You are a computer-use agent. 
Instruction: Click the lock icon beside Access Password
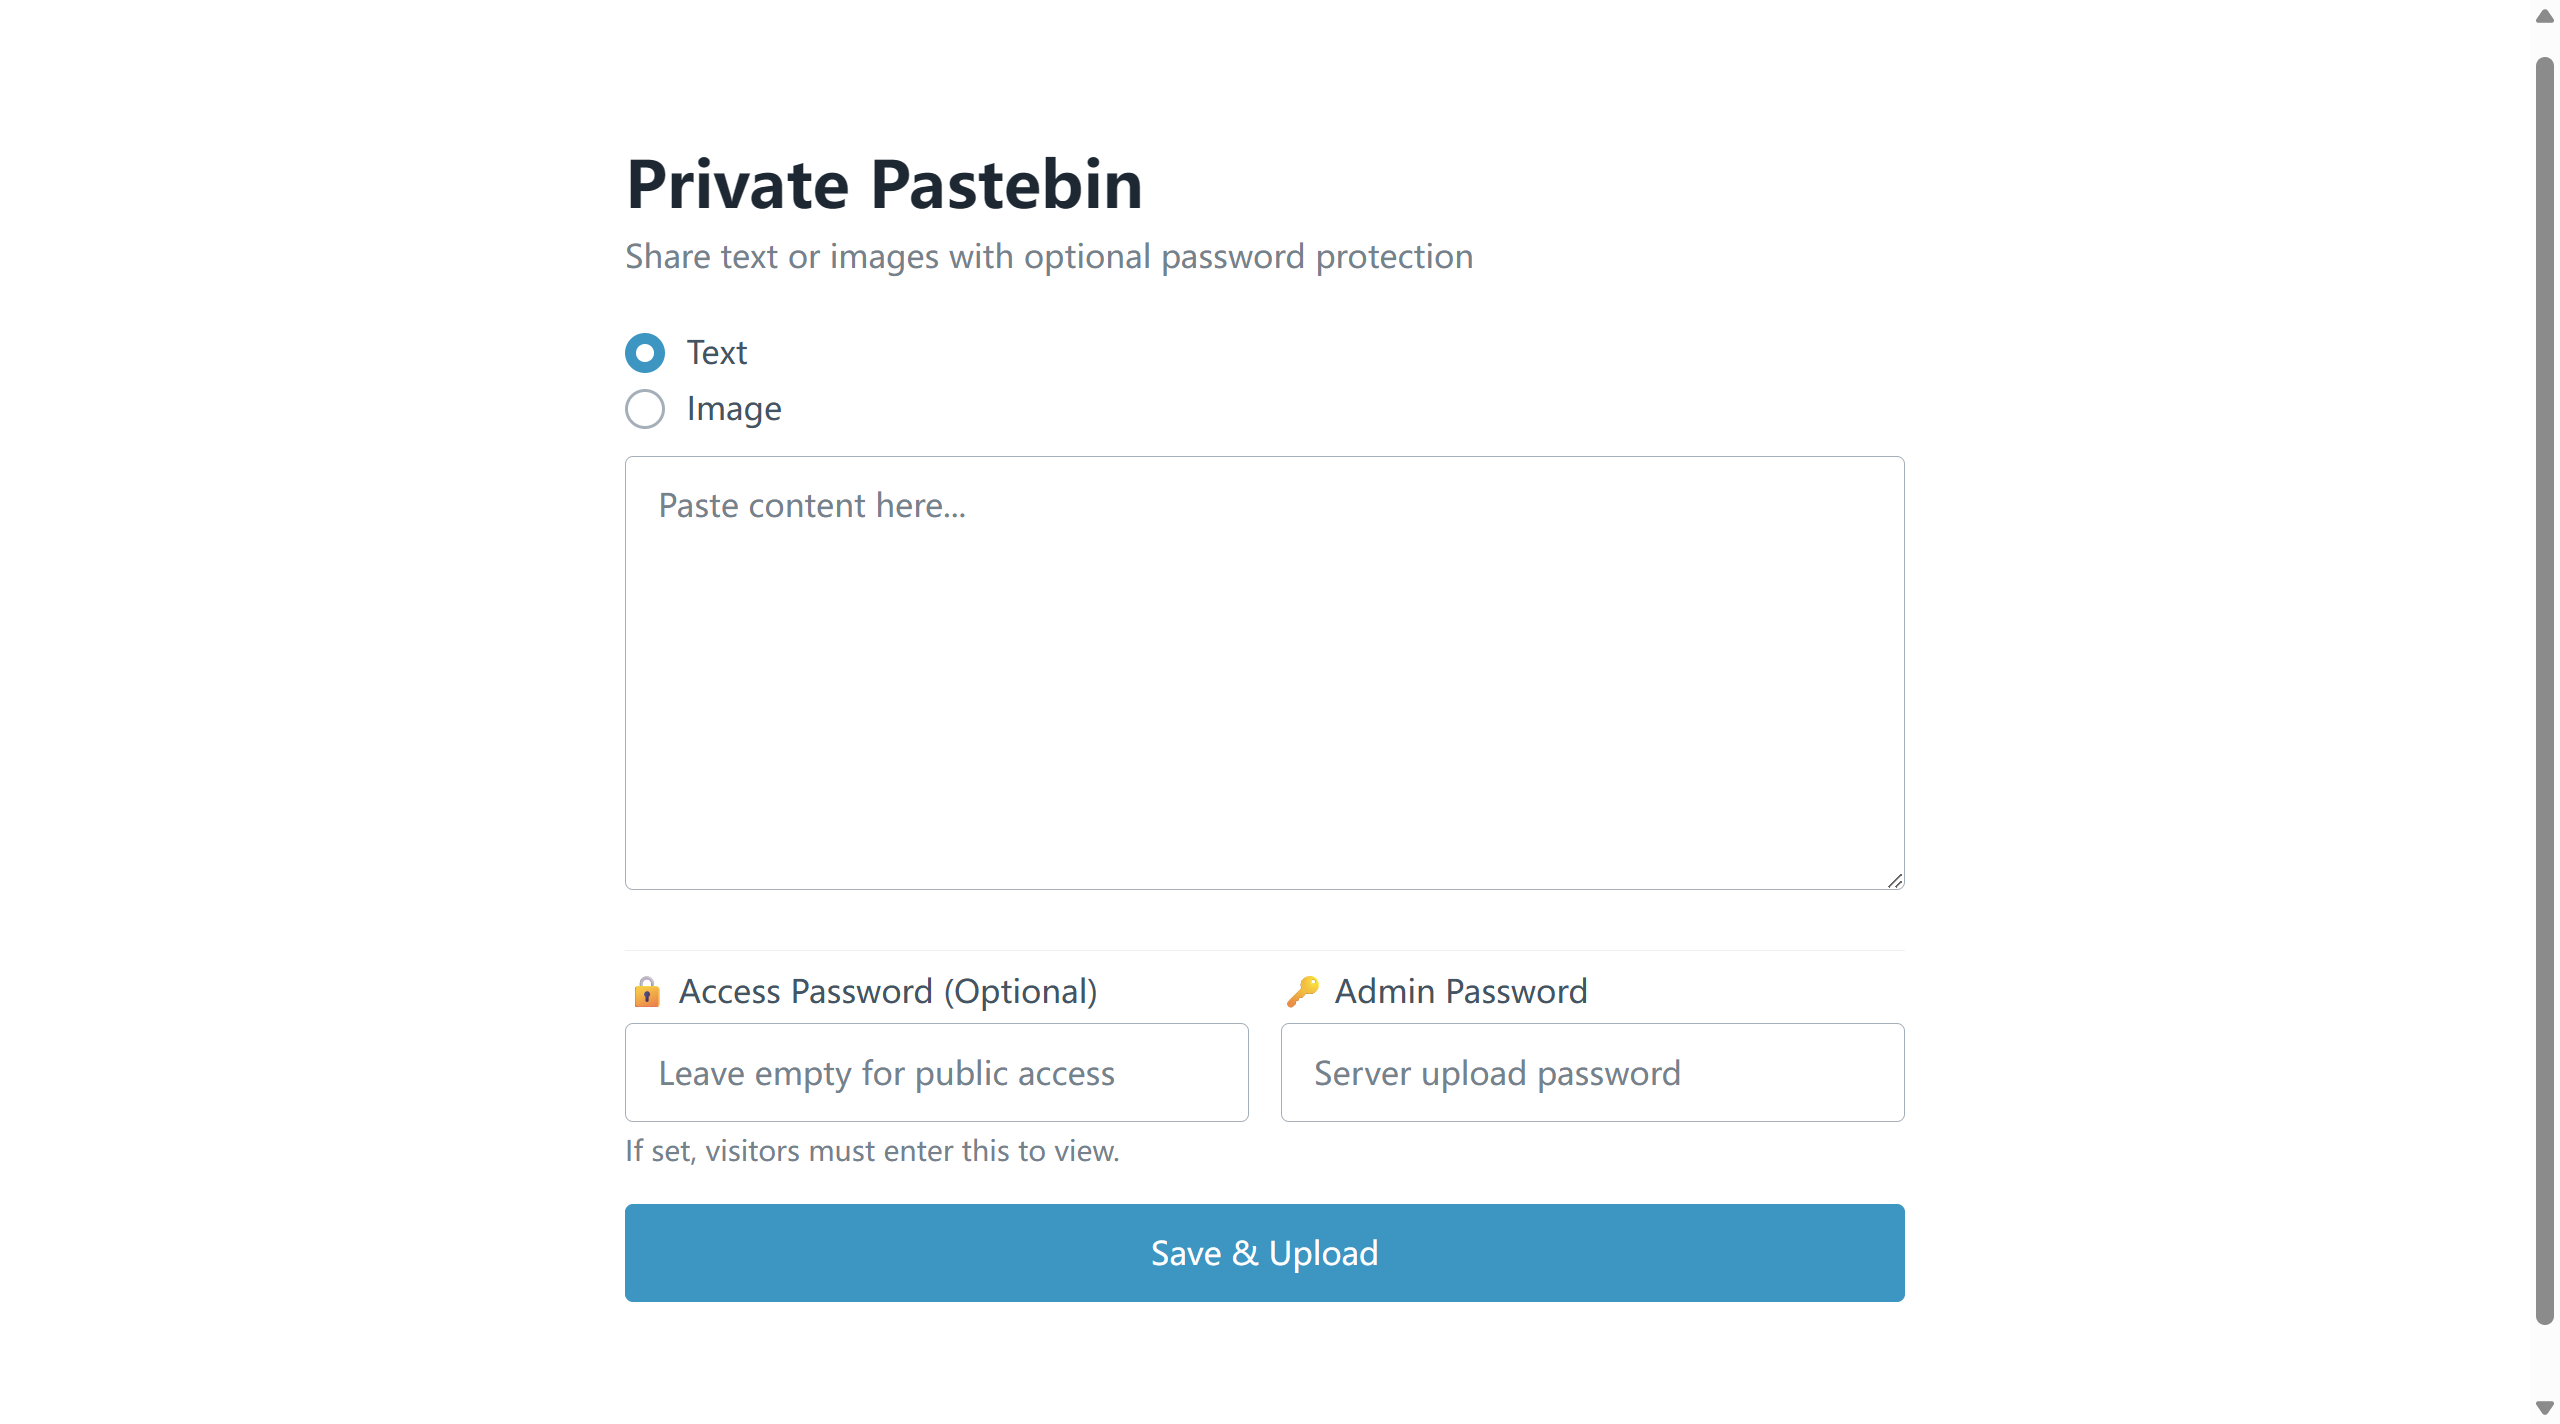647,992
